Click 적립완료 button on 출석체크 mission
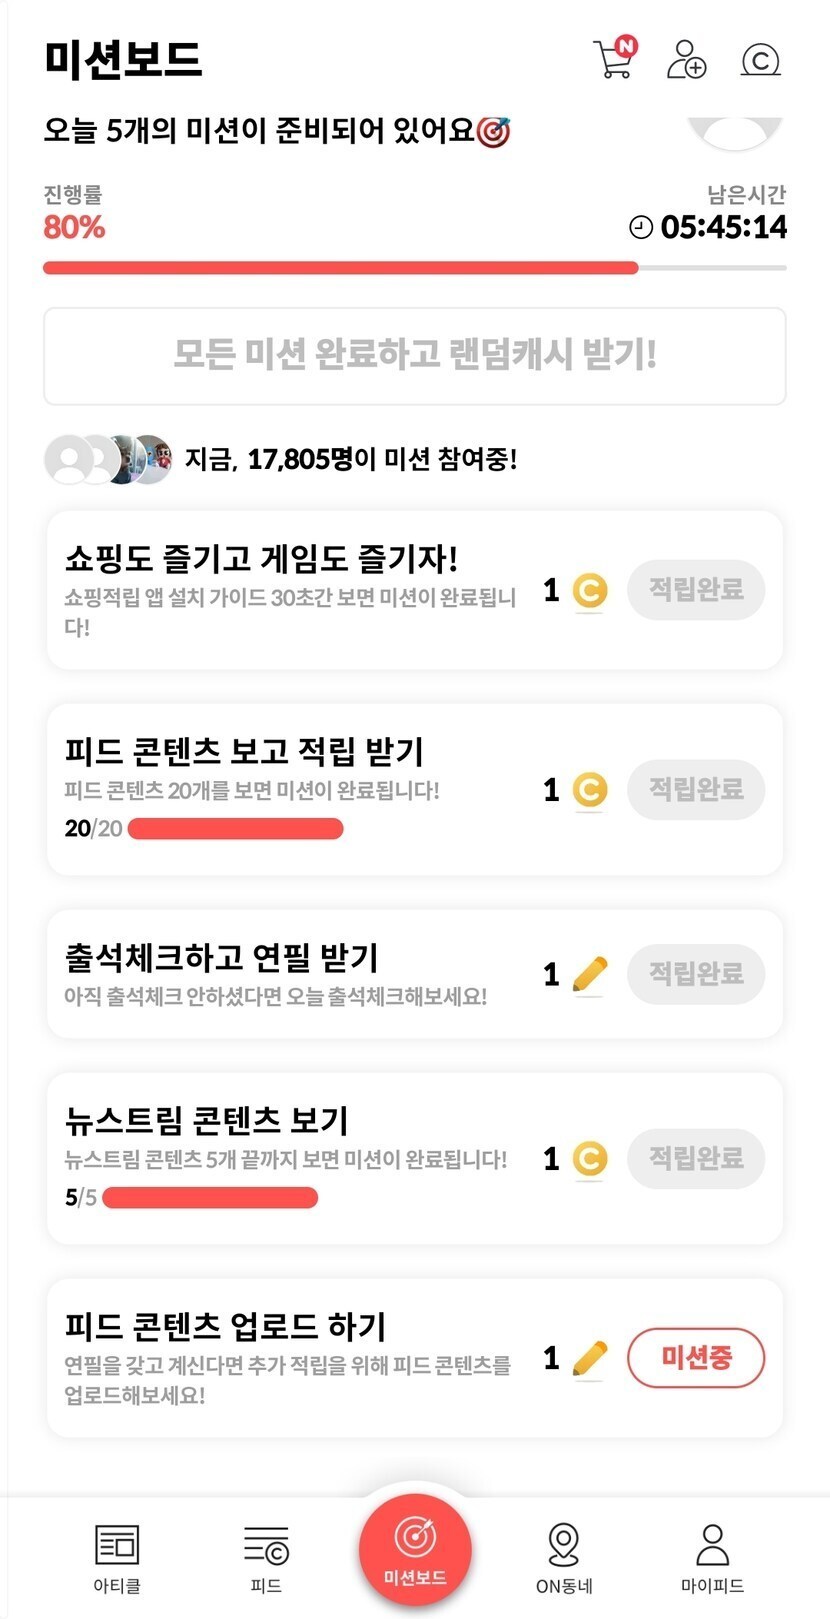The width and height of the screenshot is (830, 1619). click(696, 974)
